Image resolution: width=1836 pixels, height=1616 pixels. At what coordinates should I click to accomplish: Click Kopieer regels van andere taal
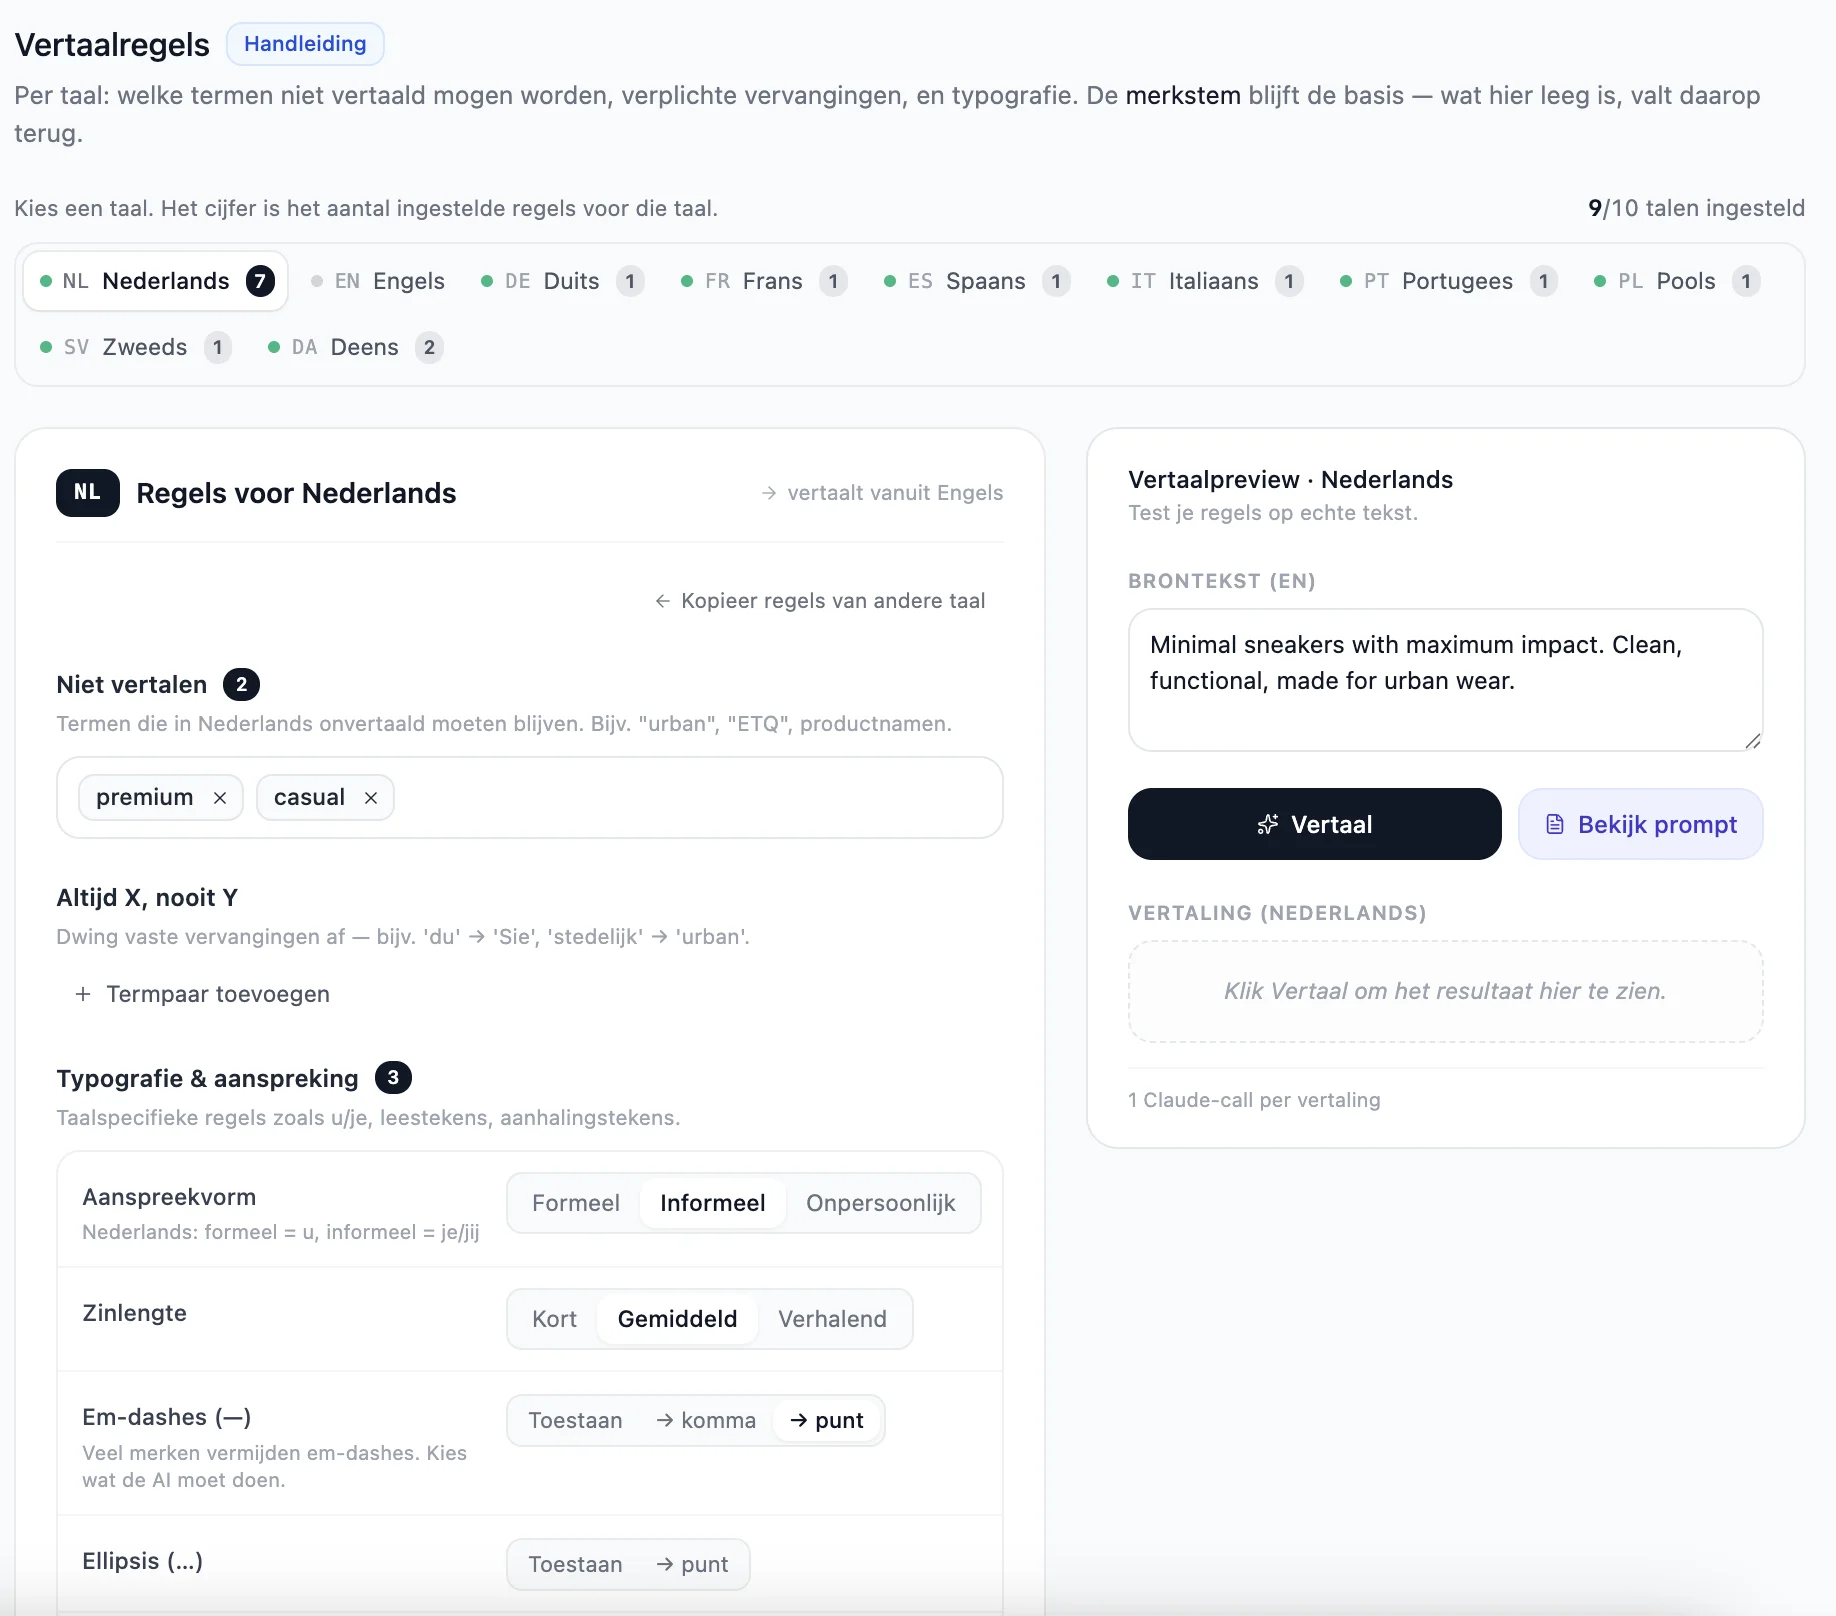coord(820,601)
